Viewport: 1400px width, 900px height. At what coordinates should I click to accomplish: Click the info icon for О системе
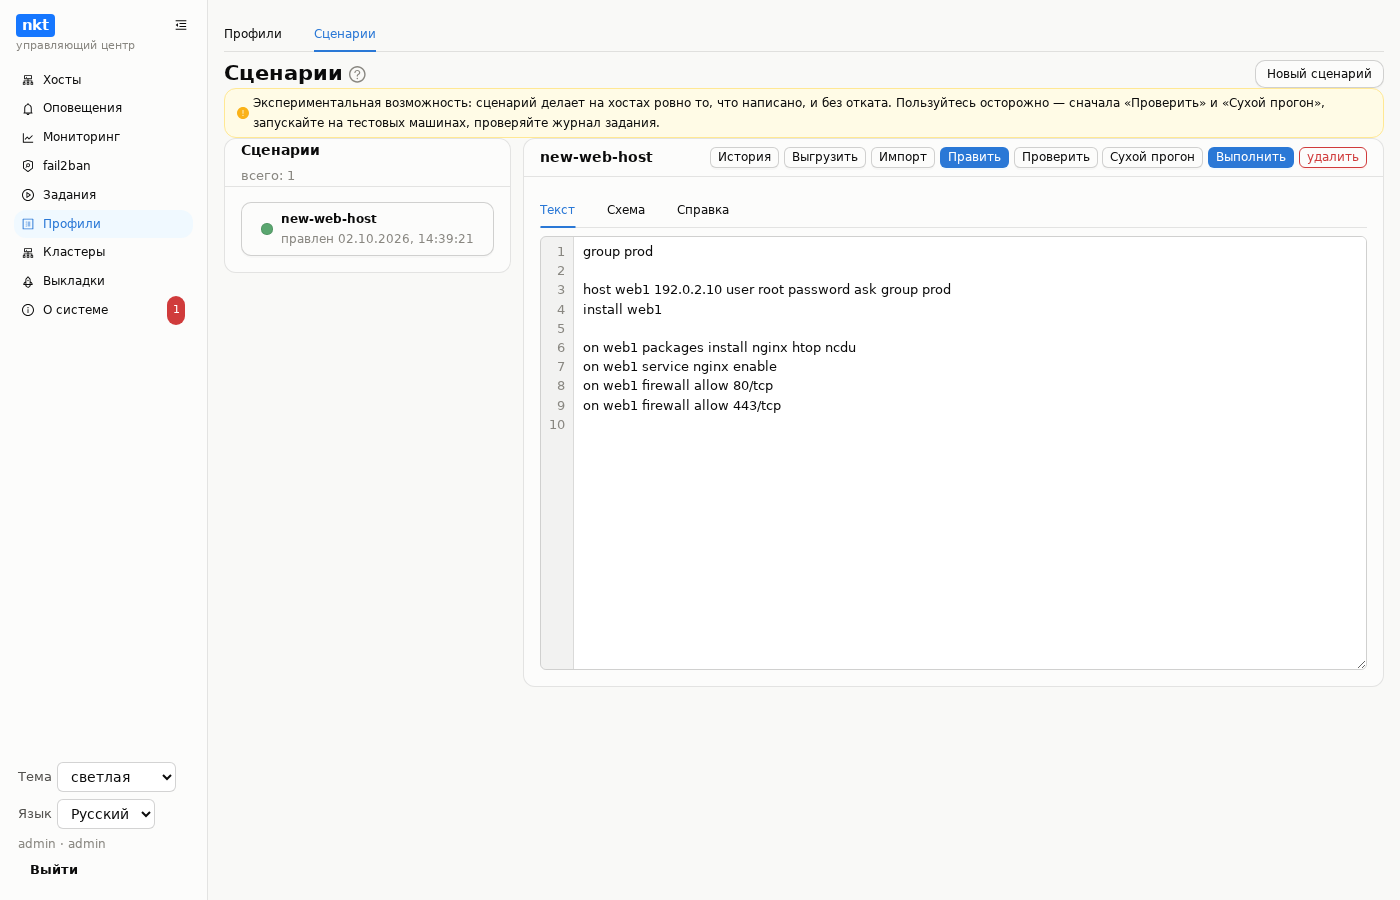28,310
